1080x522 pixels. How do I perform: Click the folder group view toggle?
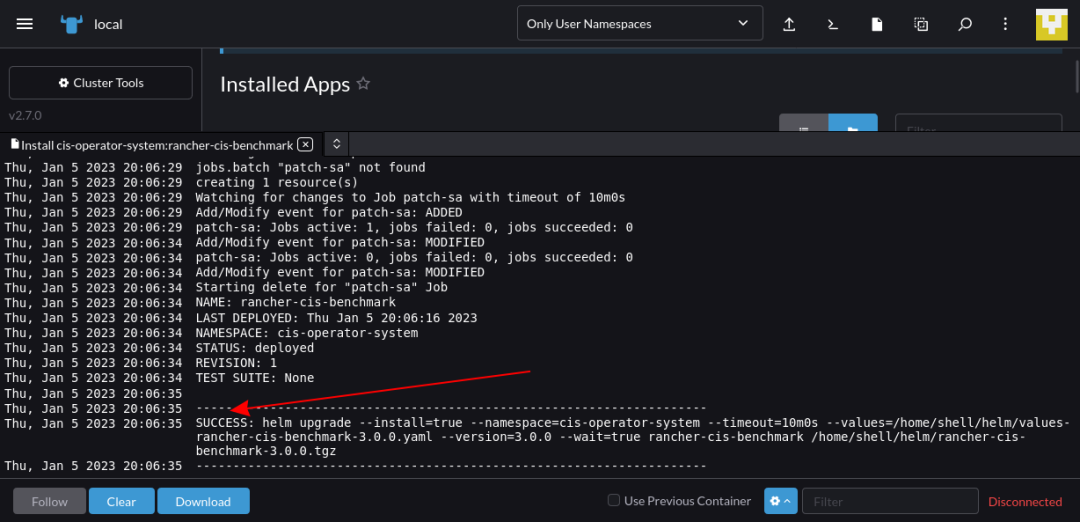coord(853,123)
